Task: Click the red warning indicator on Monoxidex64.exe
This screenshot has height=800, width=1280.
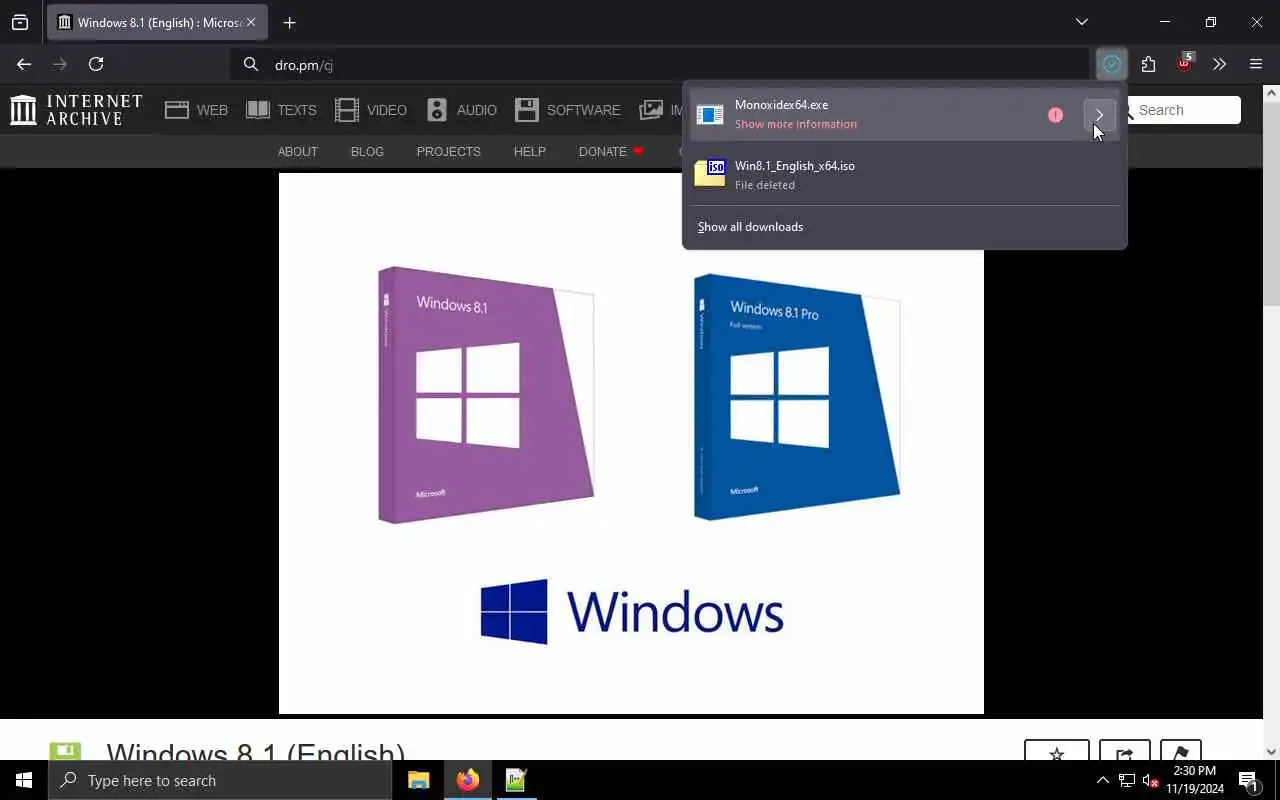Action: point(1055,115)
